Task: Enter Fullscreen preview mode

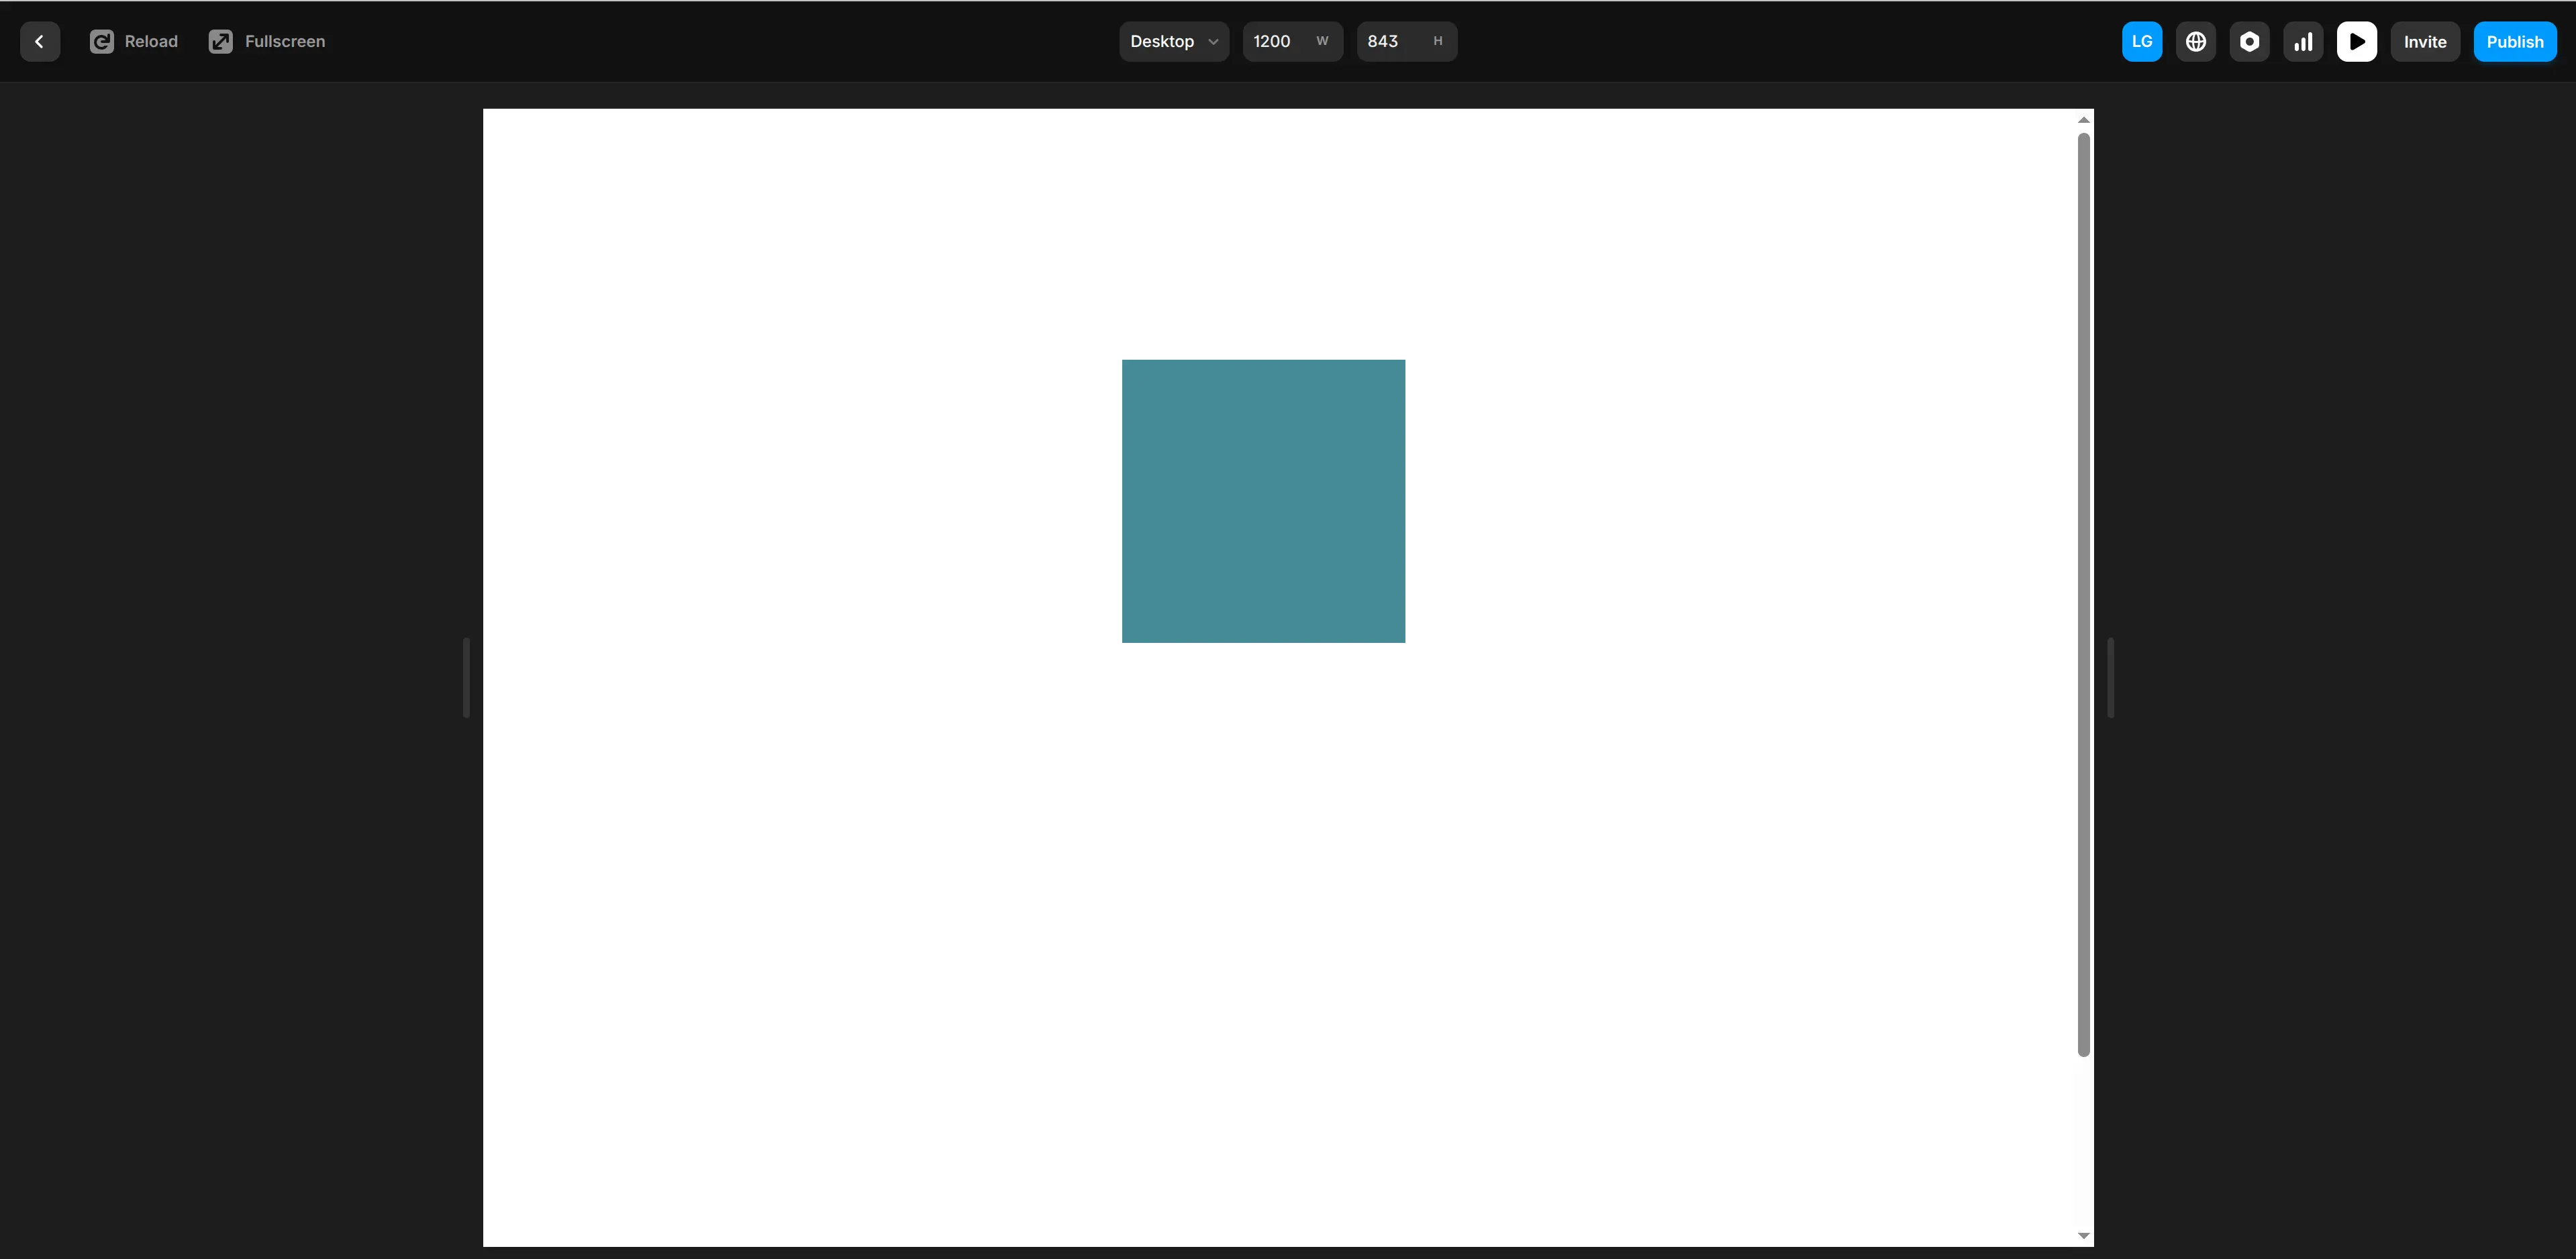Action: (267, 41)
